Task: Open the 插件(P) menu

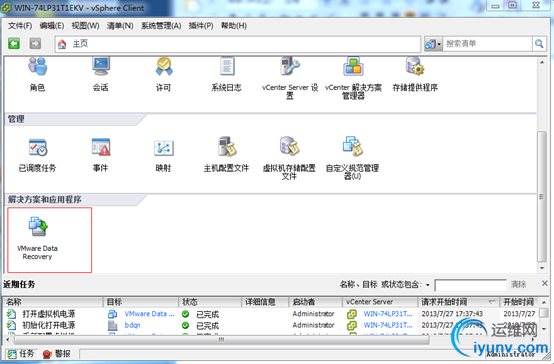Action: tap(201, 26)
